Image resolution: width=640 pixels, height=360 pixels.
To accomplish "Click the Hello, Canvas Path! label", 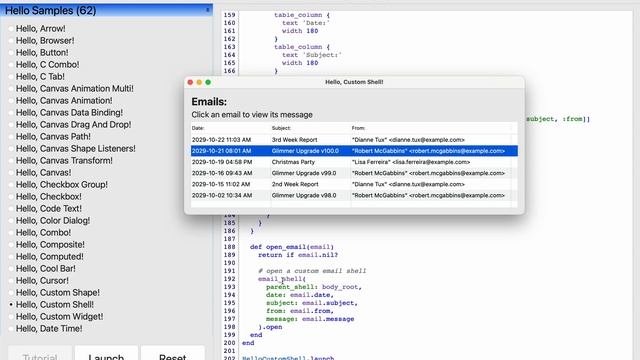I will click(x=53, y=136).
